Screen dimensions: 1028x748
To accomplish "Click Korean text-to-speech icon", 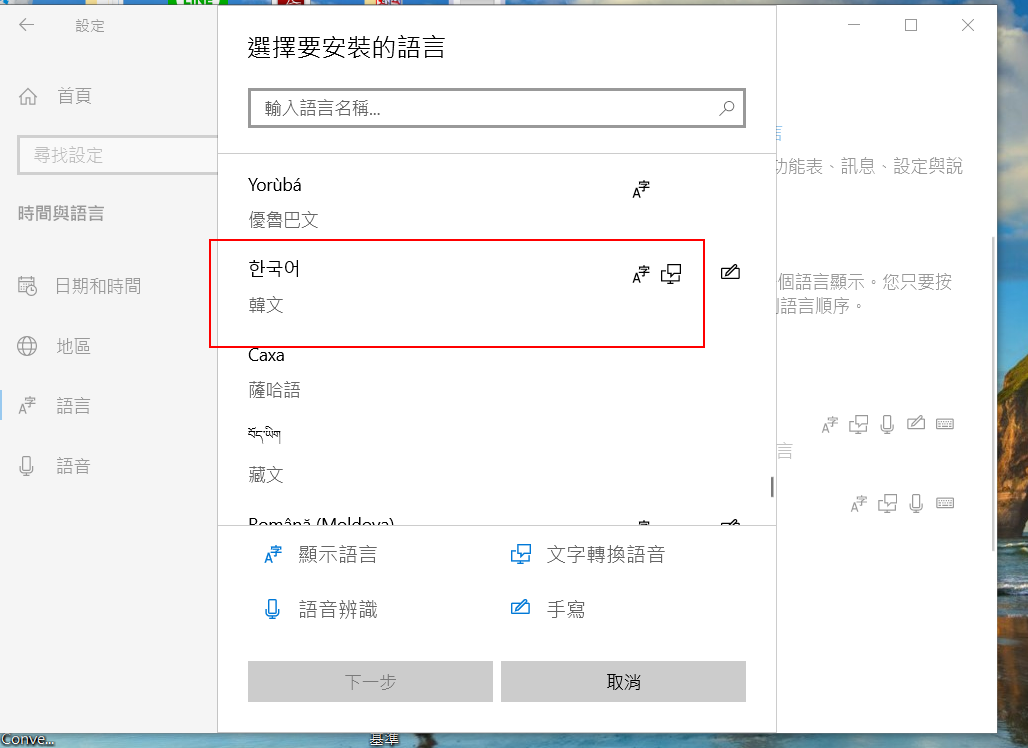I will pyautogui.click(x=671, y=273).
